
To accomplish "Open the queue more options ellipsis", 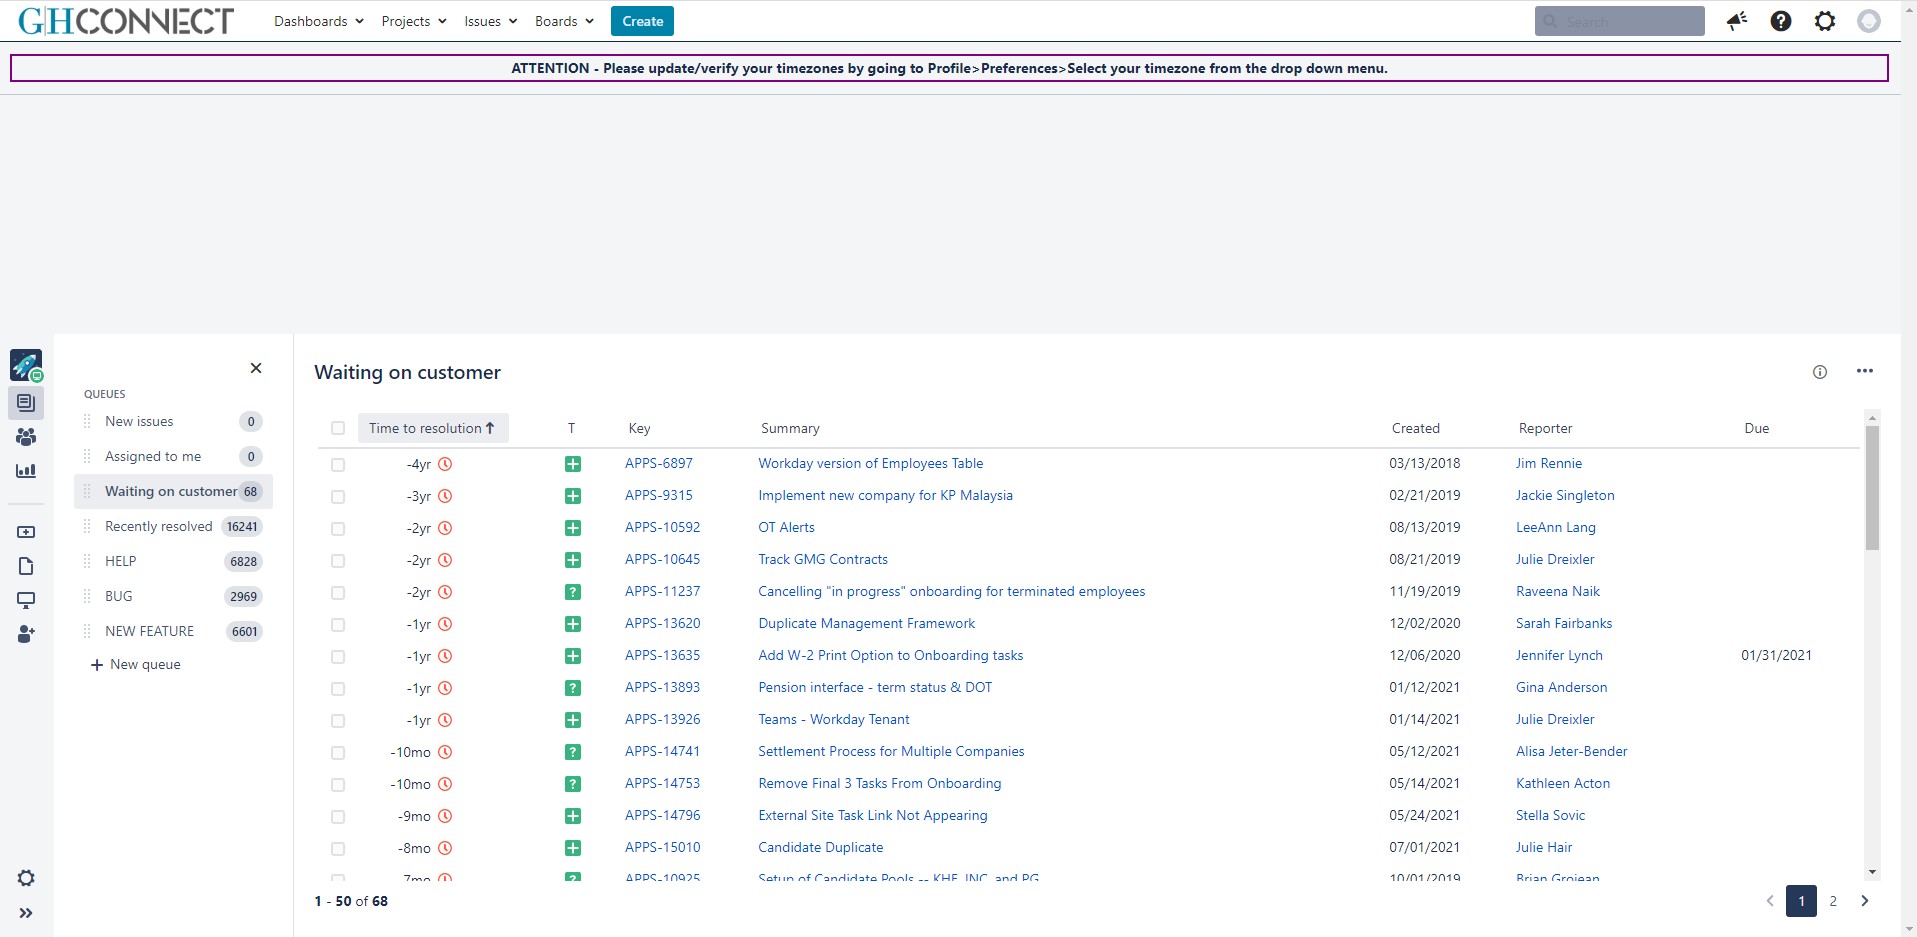I will (x=1865, y=371).
